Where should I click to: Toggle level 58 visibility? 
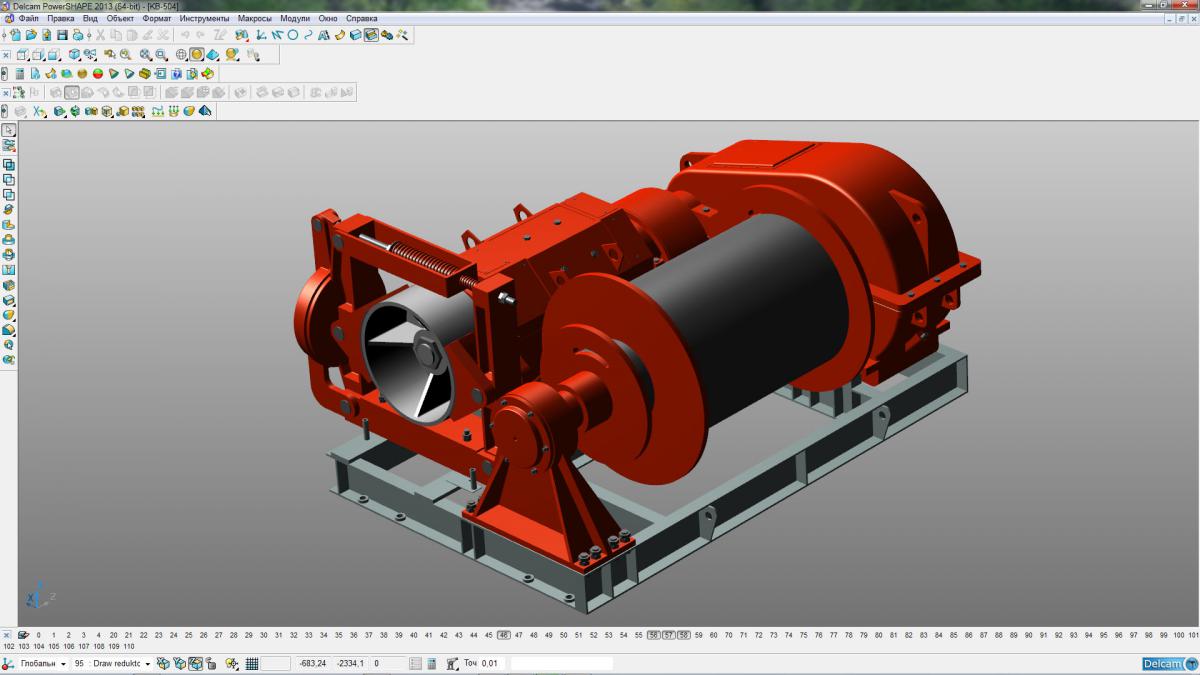tap(684, 635)
